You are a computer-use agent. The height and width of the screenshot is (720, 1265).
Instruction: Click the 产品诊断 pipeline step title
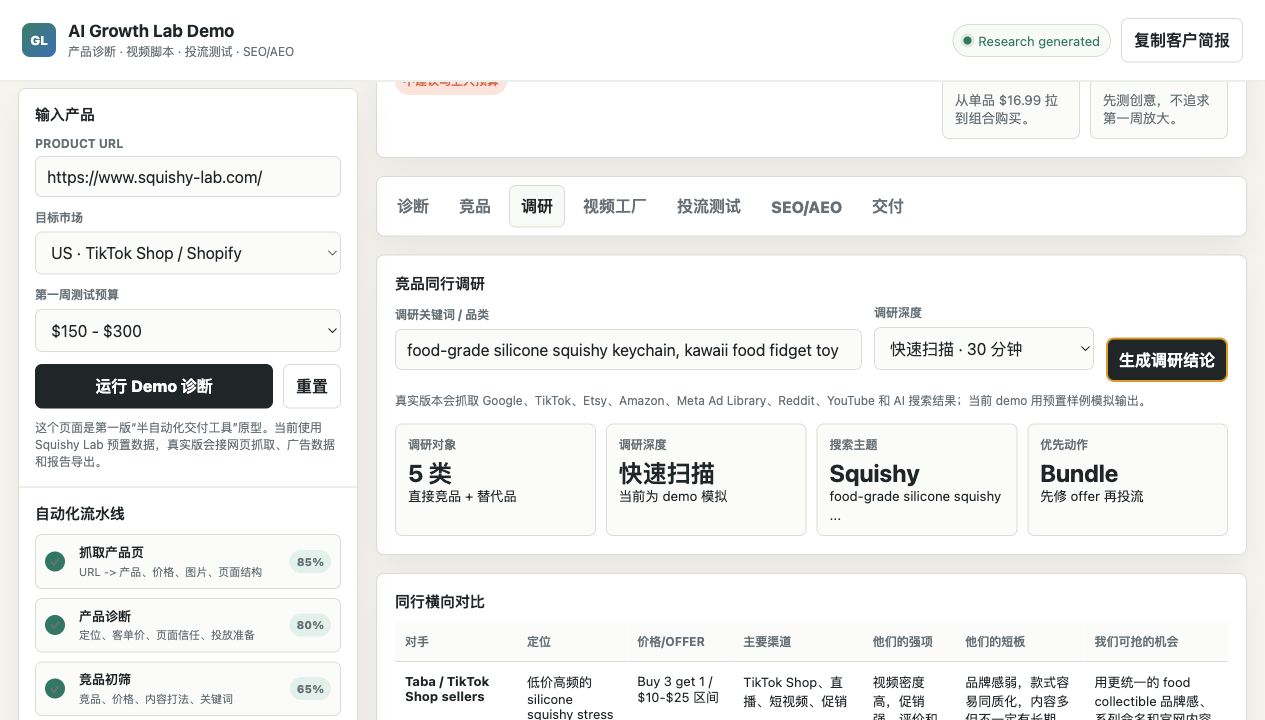[x=105, y=616]
